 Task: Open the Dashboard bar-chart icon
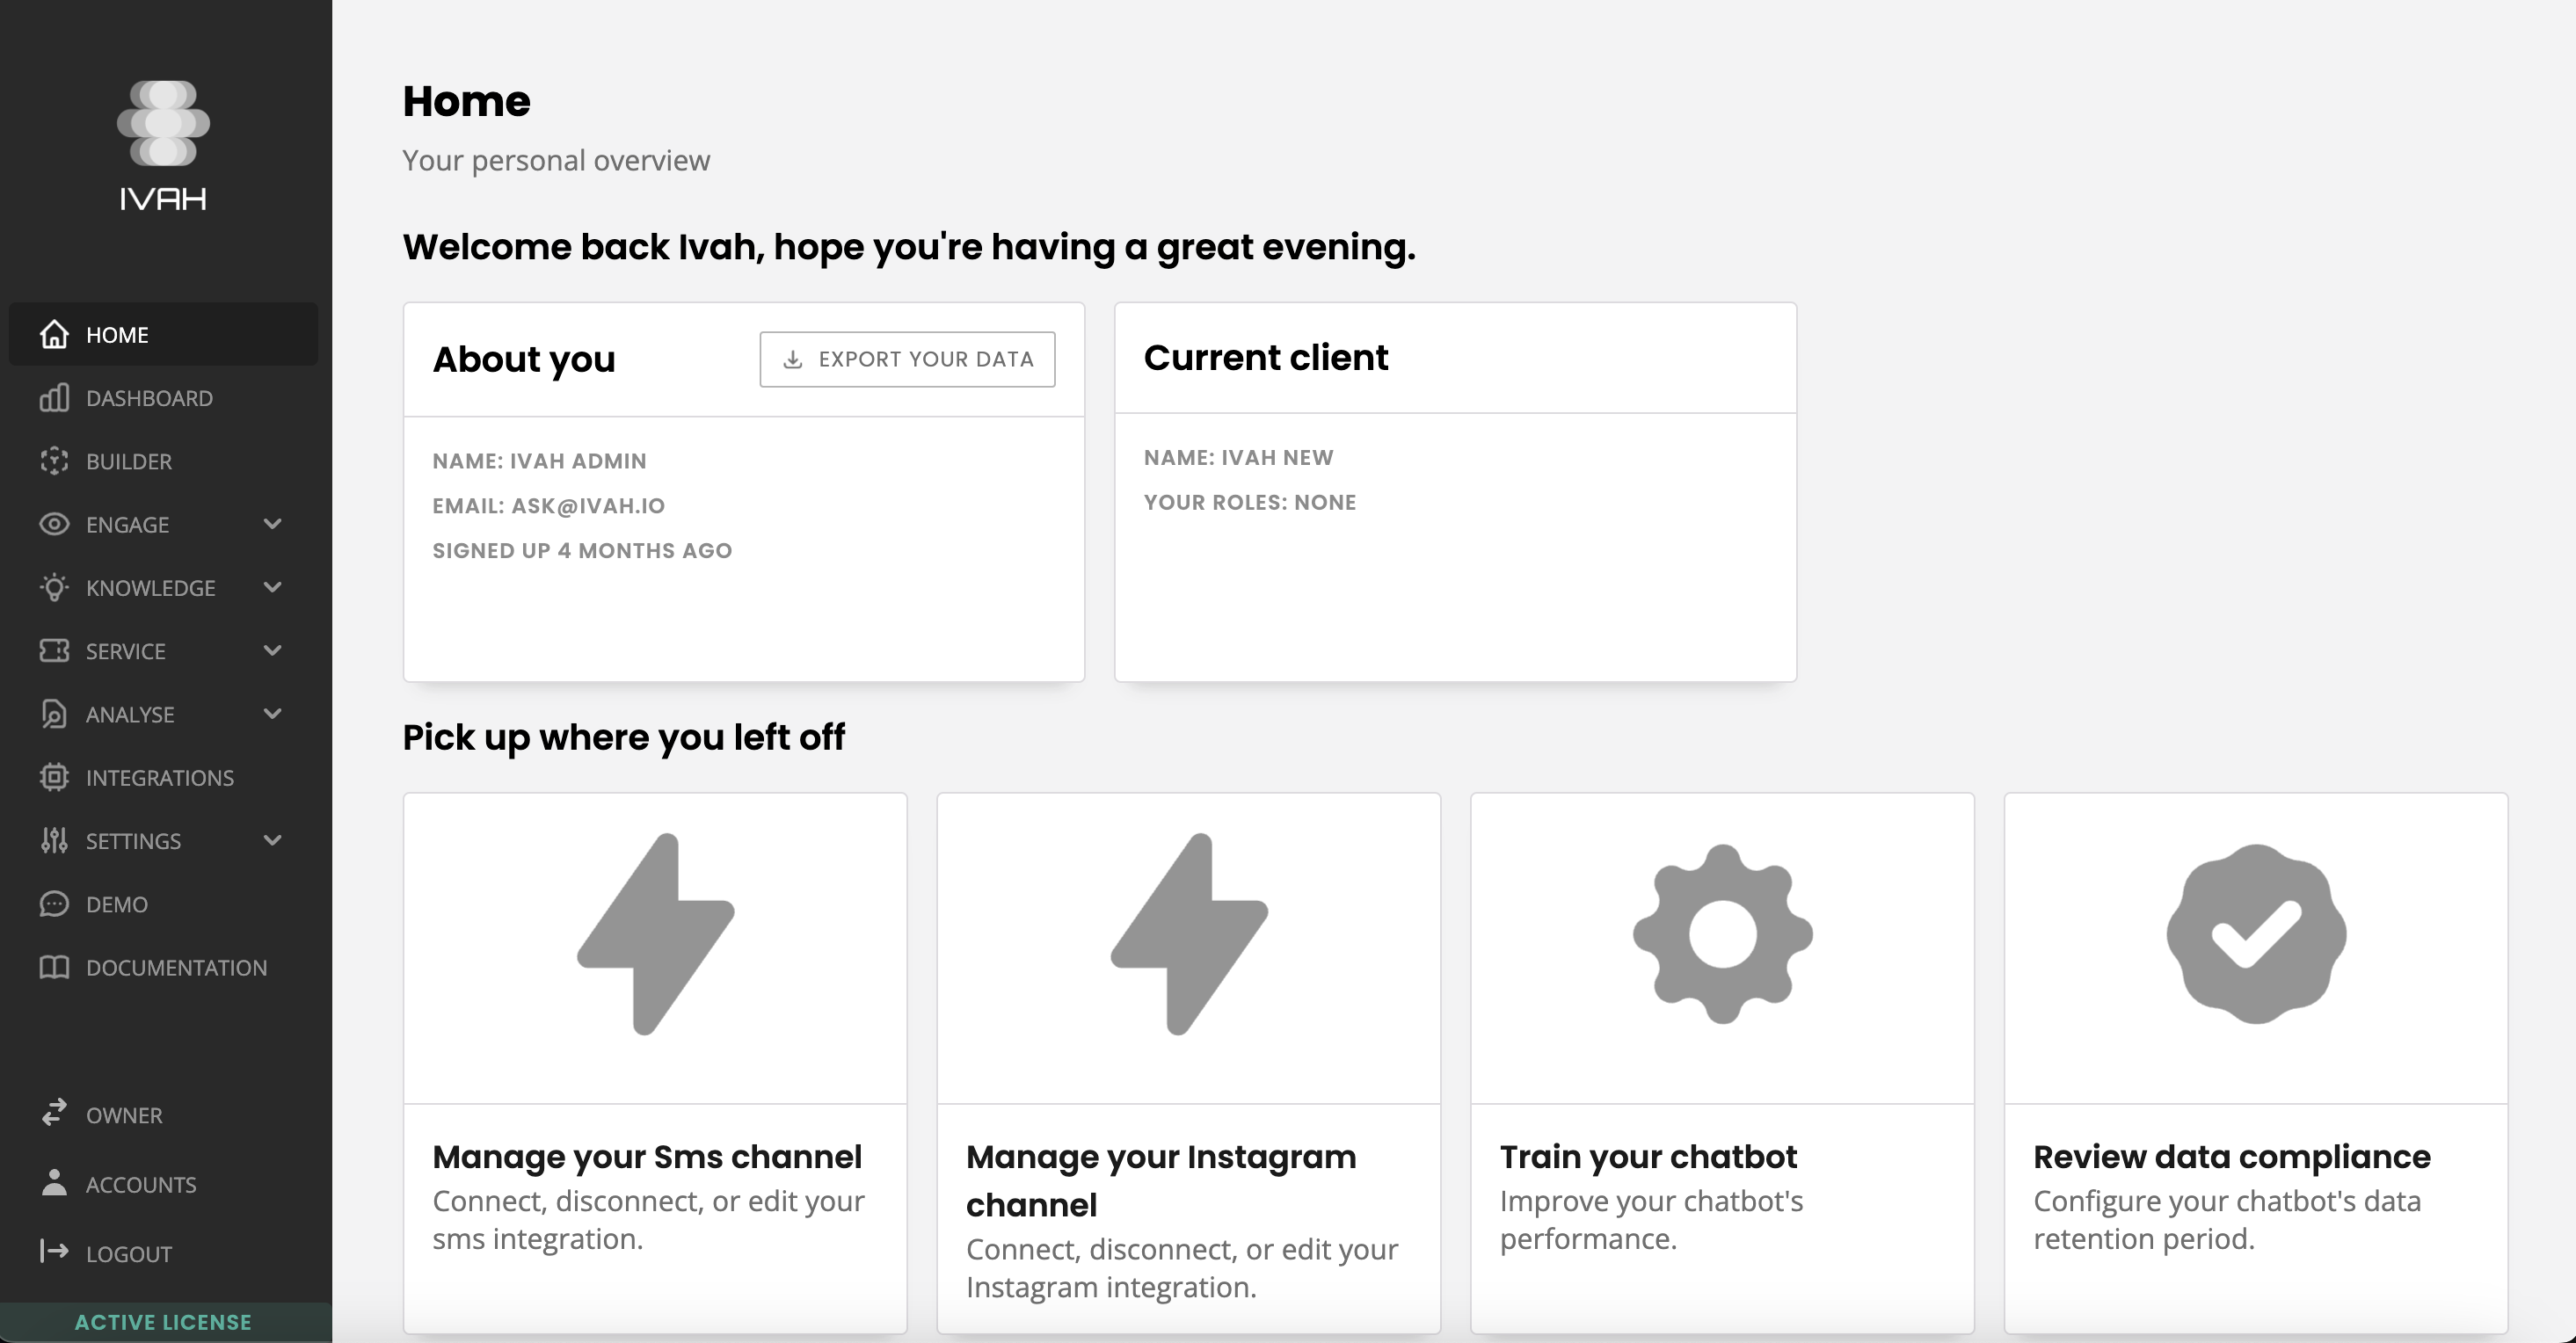[54, 398]
